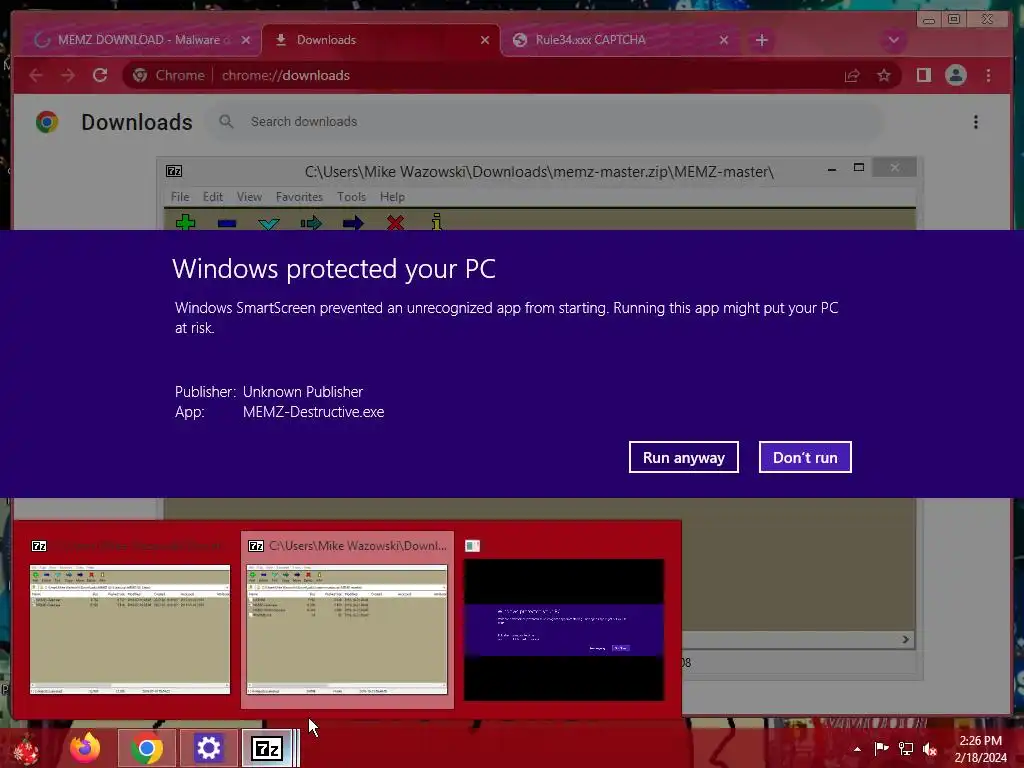Toggle Chrome side panel icon
The width and height of the screenshot is (1024, 768).
923,76
